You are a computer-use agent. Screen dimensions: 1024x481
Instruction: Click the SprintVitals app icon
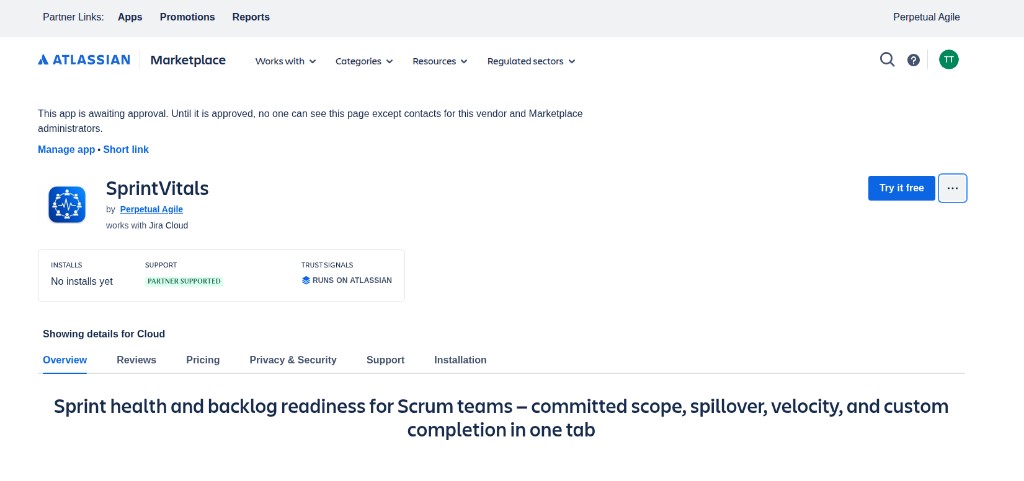point(67,205)
